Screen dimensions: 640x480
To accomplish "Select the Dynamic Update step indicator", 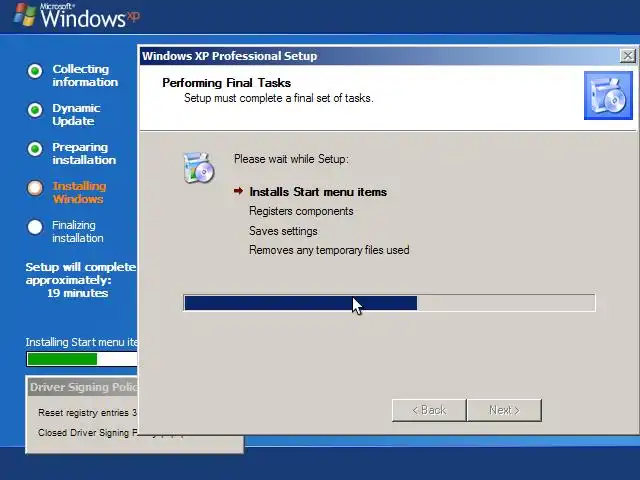I will pyautogui.click(x=35, y=110).
